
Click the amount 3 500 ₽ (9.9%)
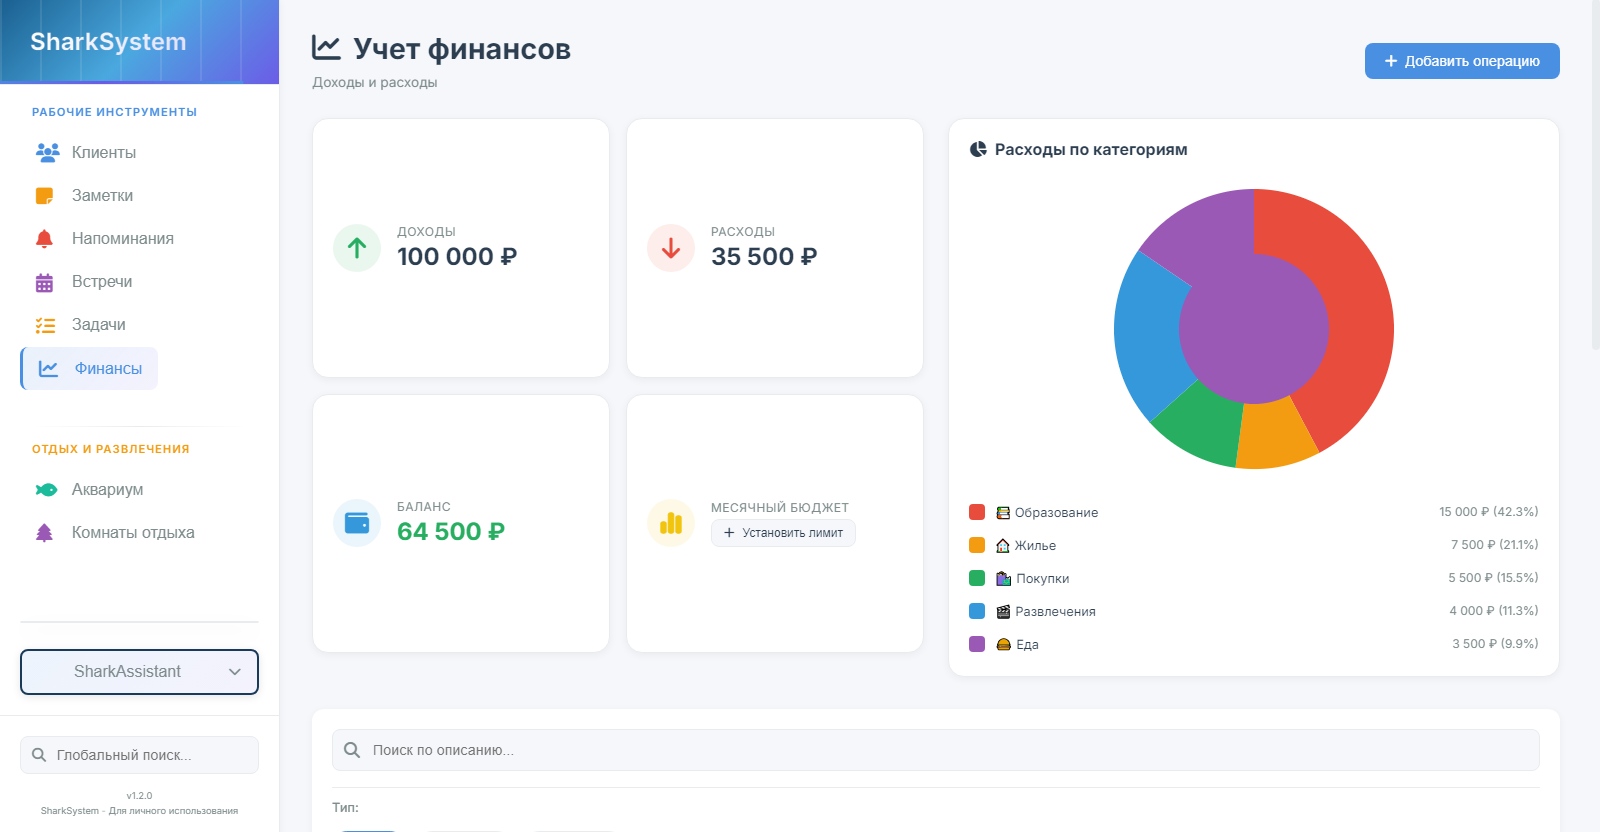pyautogui.click(x=1495, y=644)
